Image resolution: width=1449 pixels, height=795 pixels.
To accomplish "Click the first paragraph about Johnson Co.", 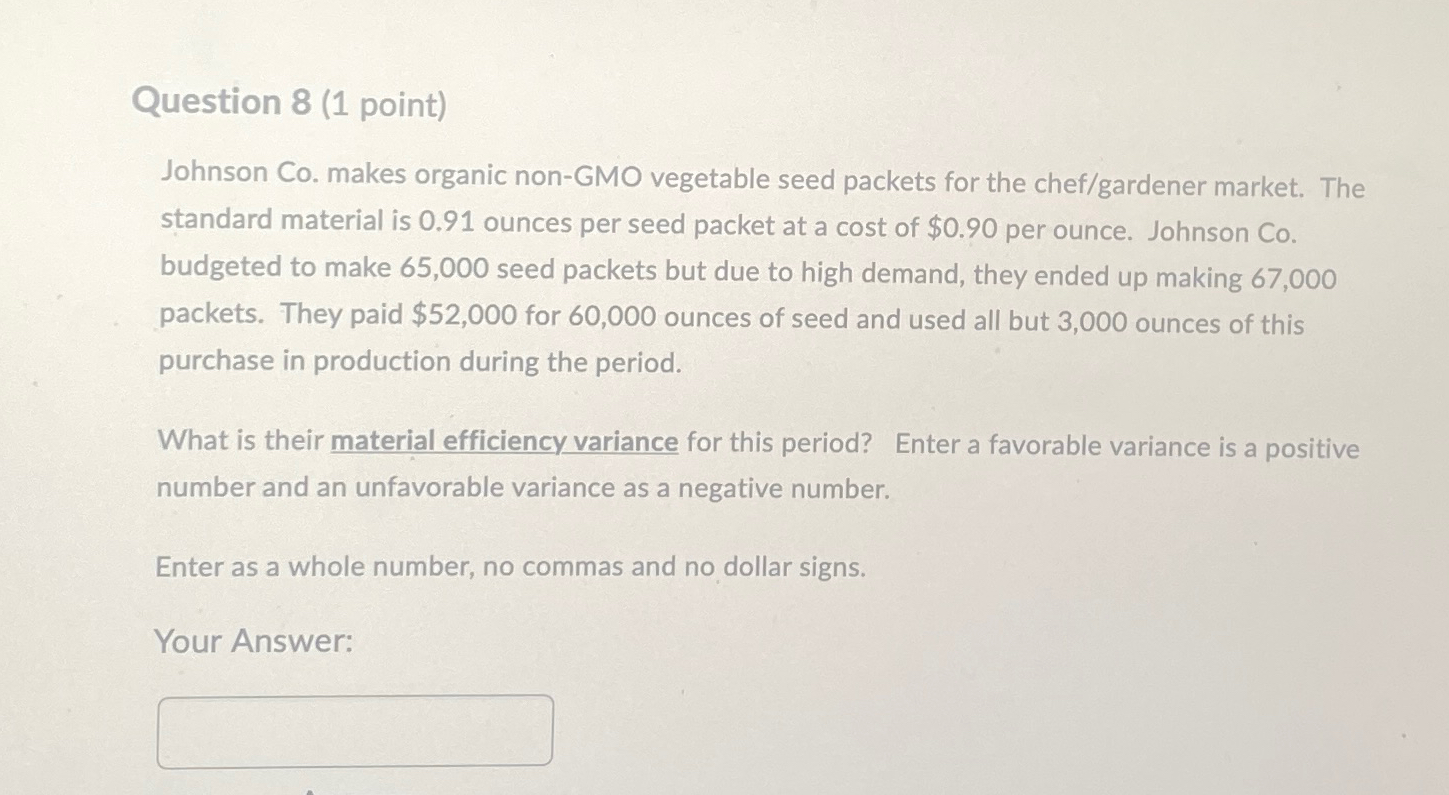I will (x=700, y=270).
